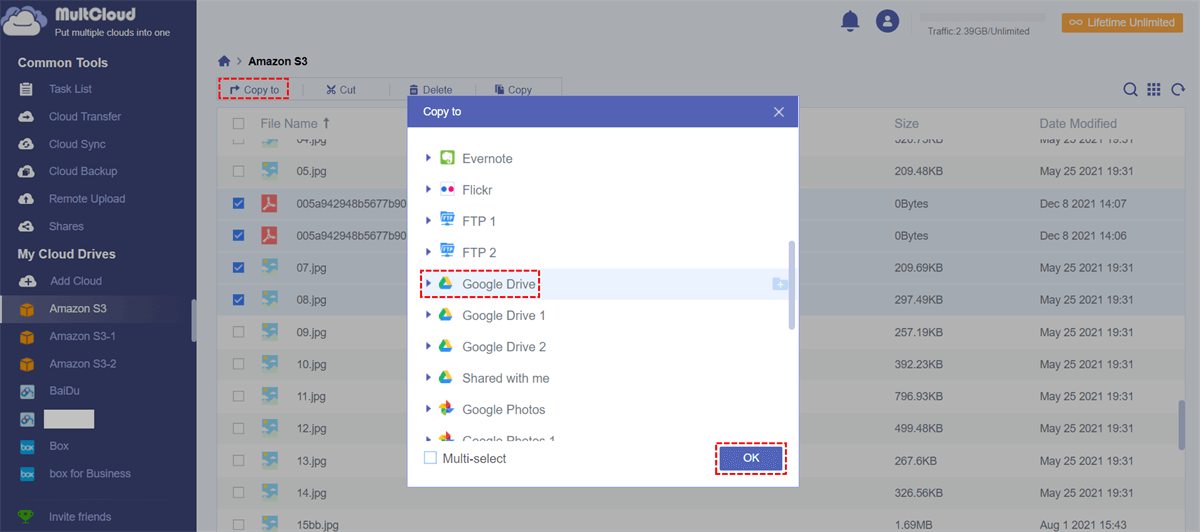The image size is (1200, 532).
Task: Toggle the select-all files checkbox
Action: click(238, 124)
